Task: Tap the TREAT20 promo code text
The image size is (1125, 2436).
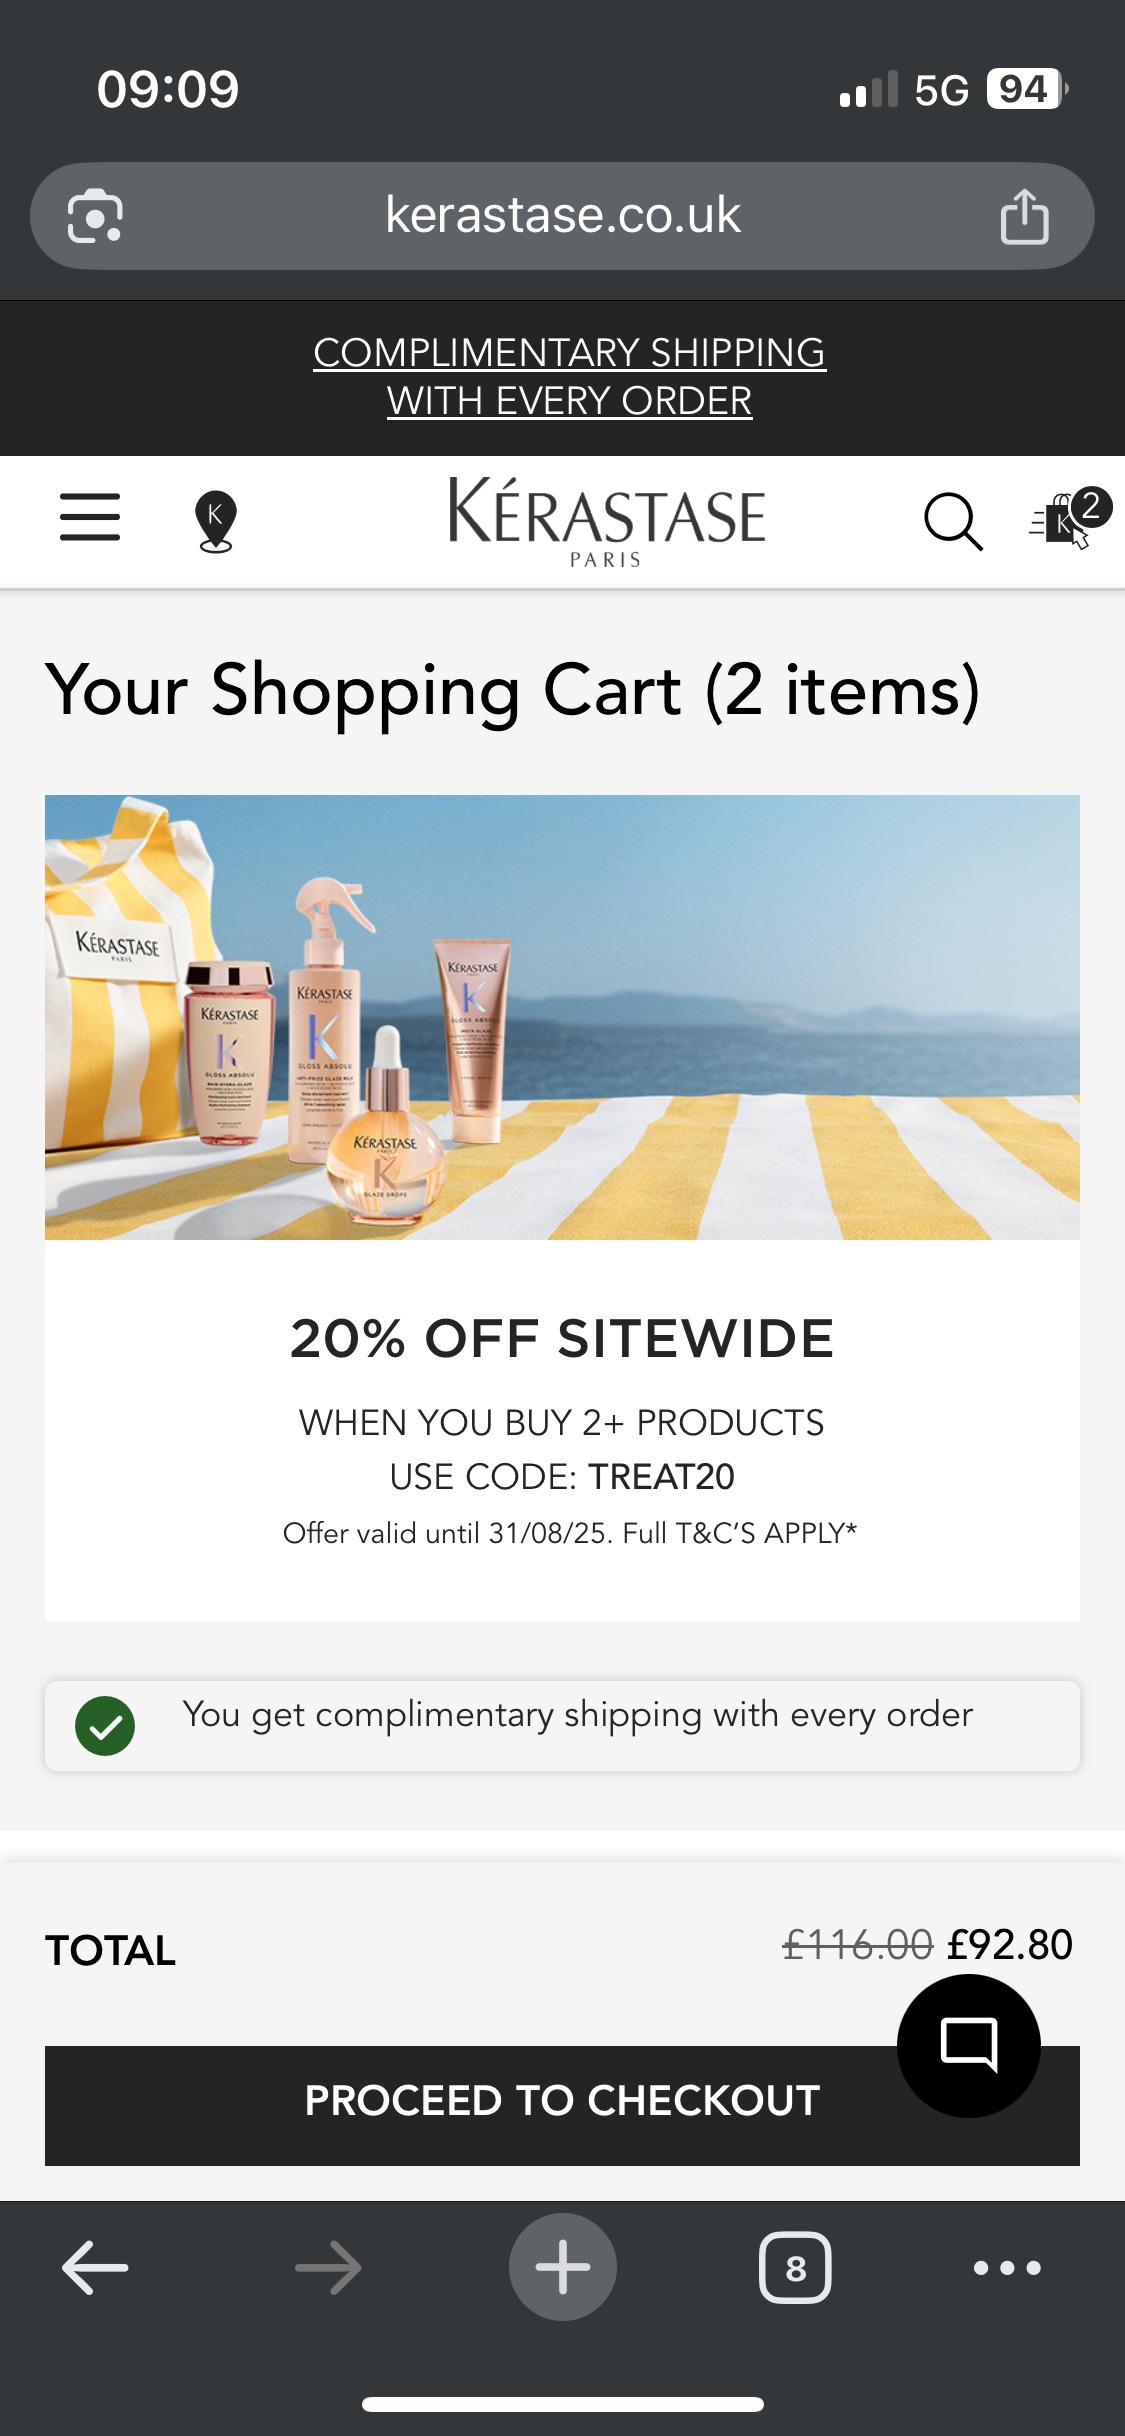Action: click(661, 1477)
